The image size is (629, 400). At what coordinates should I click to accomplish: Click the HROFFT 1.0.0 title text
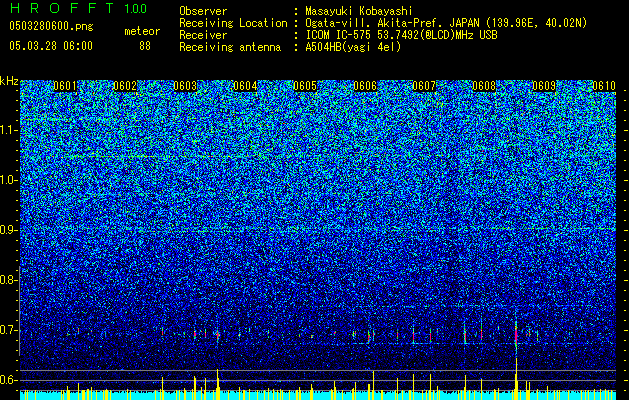pos(78,8)
